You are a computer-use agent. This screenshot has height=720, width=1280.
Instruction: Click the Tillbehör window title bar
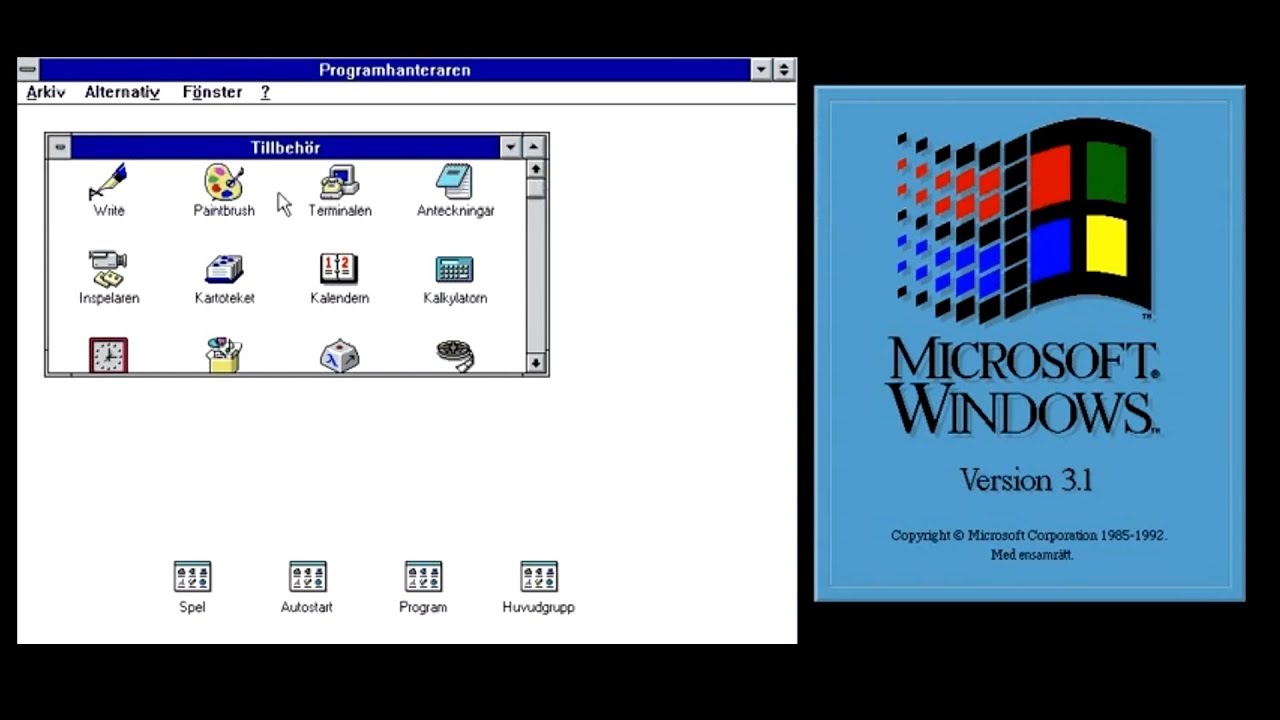click(x=285, y=147)
